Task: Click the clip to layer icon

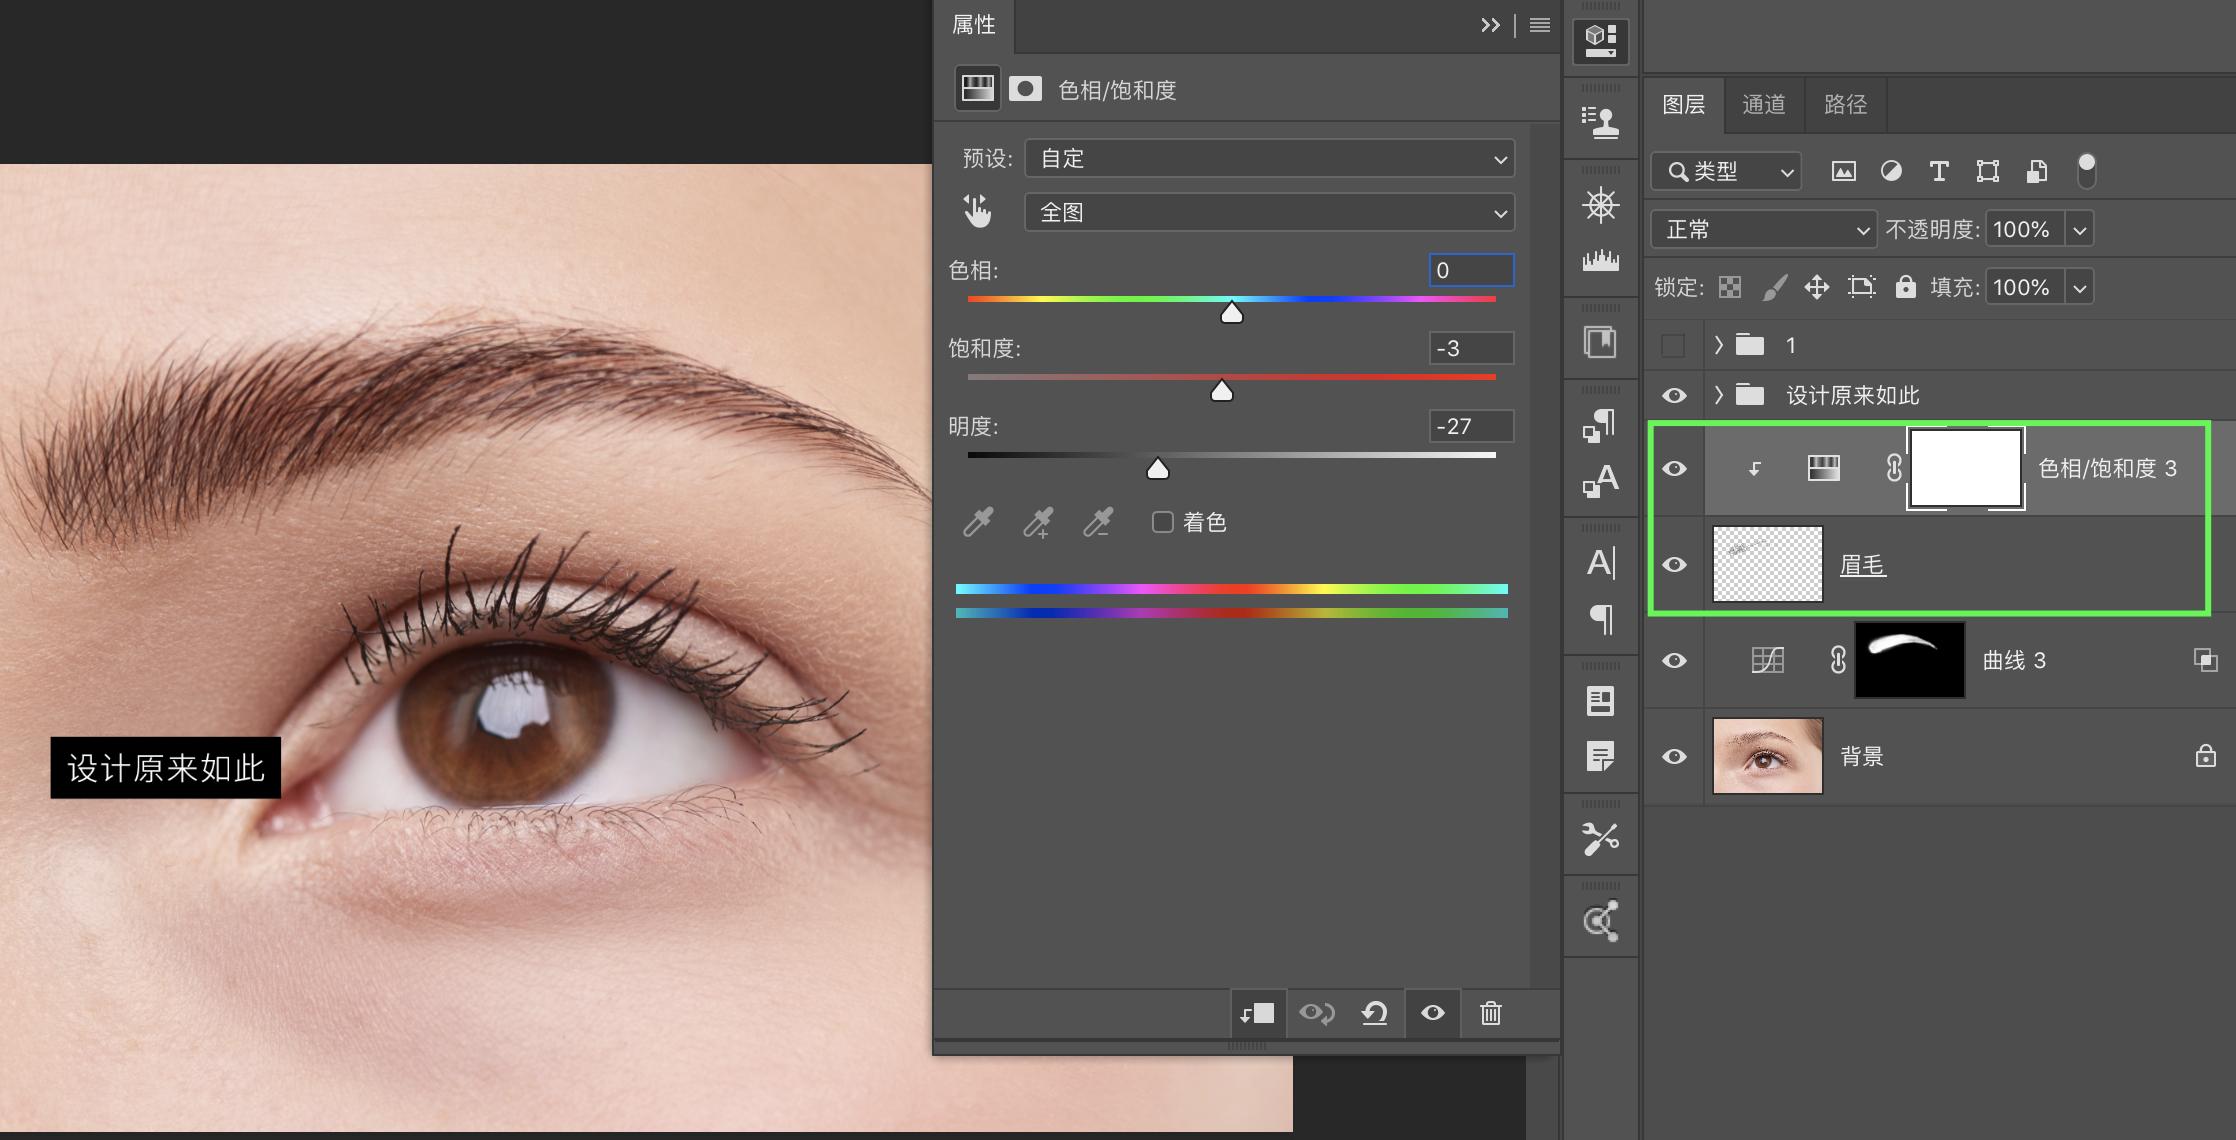Action: click(x=1257, y=1013)
